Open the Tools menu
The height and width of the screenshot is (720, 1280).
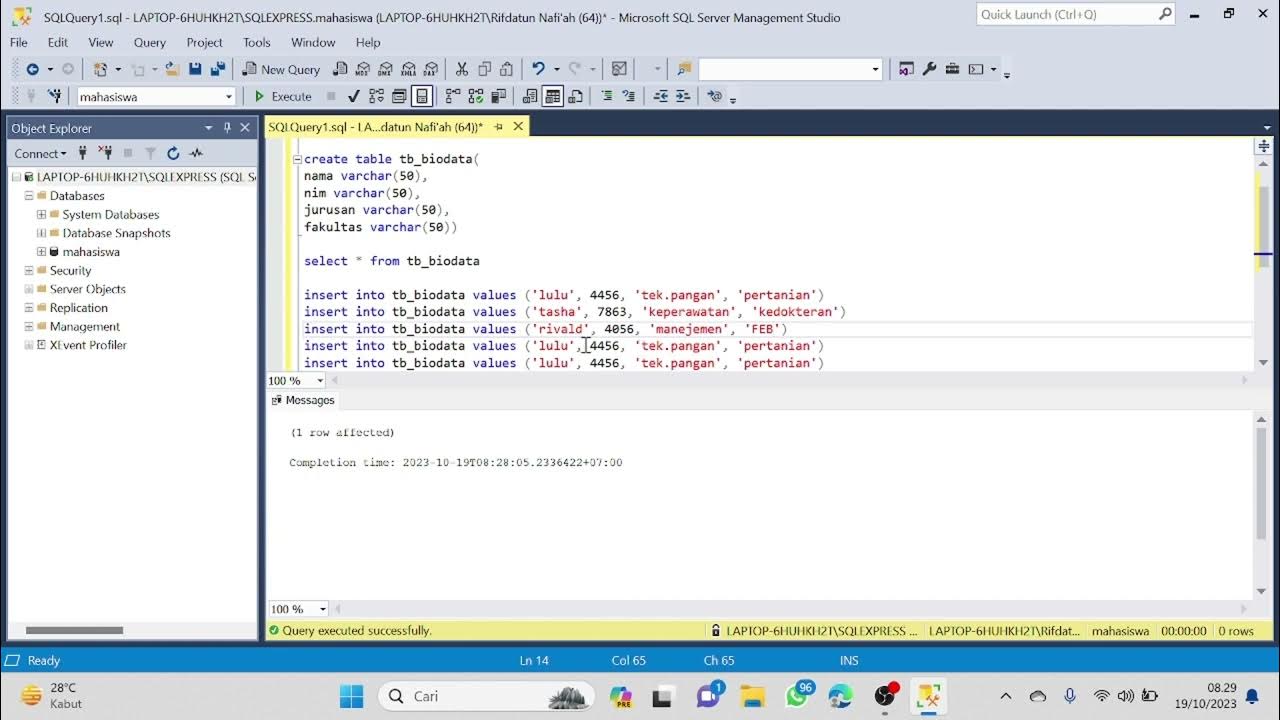[257, 42]
